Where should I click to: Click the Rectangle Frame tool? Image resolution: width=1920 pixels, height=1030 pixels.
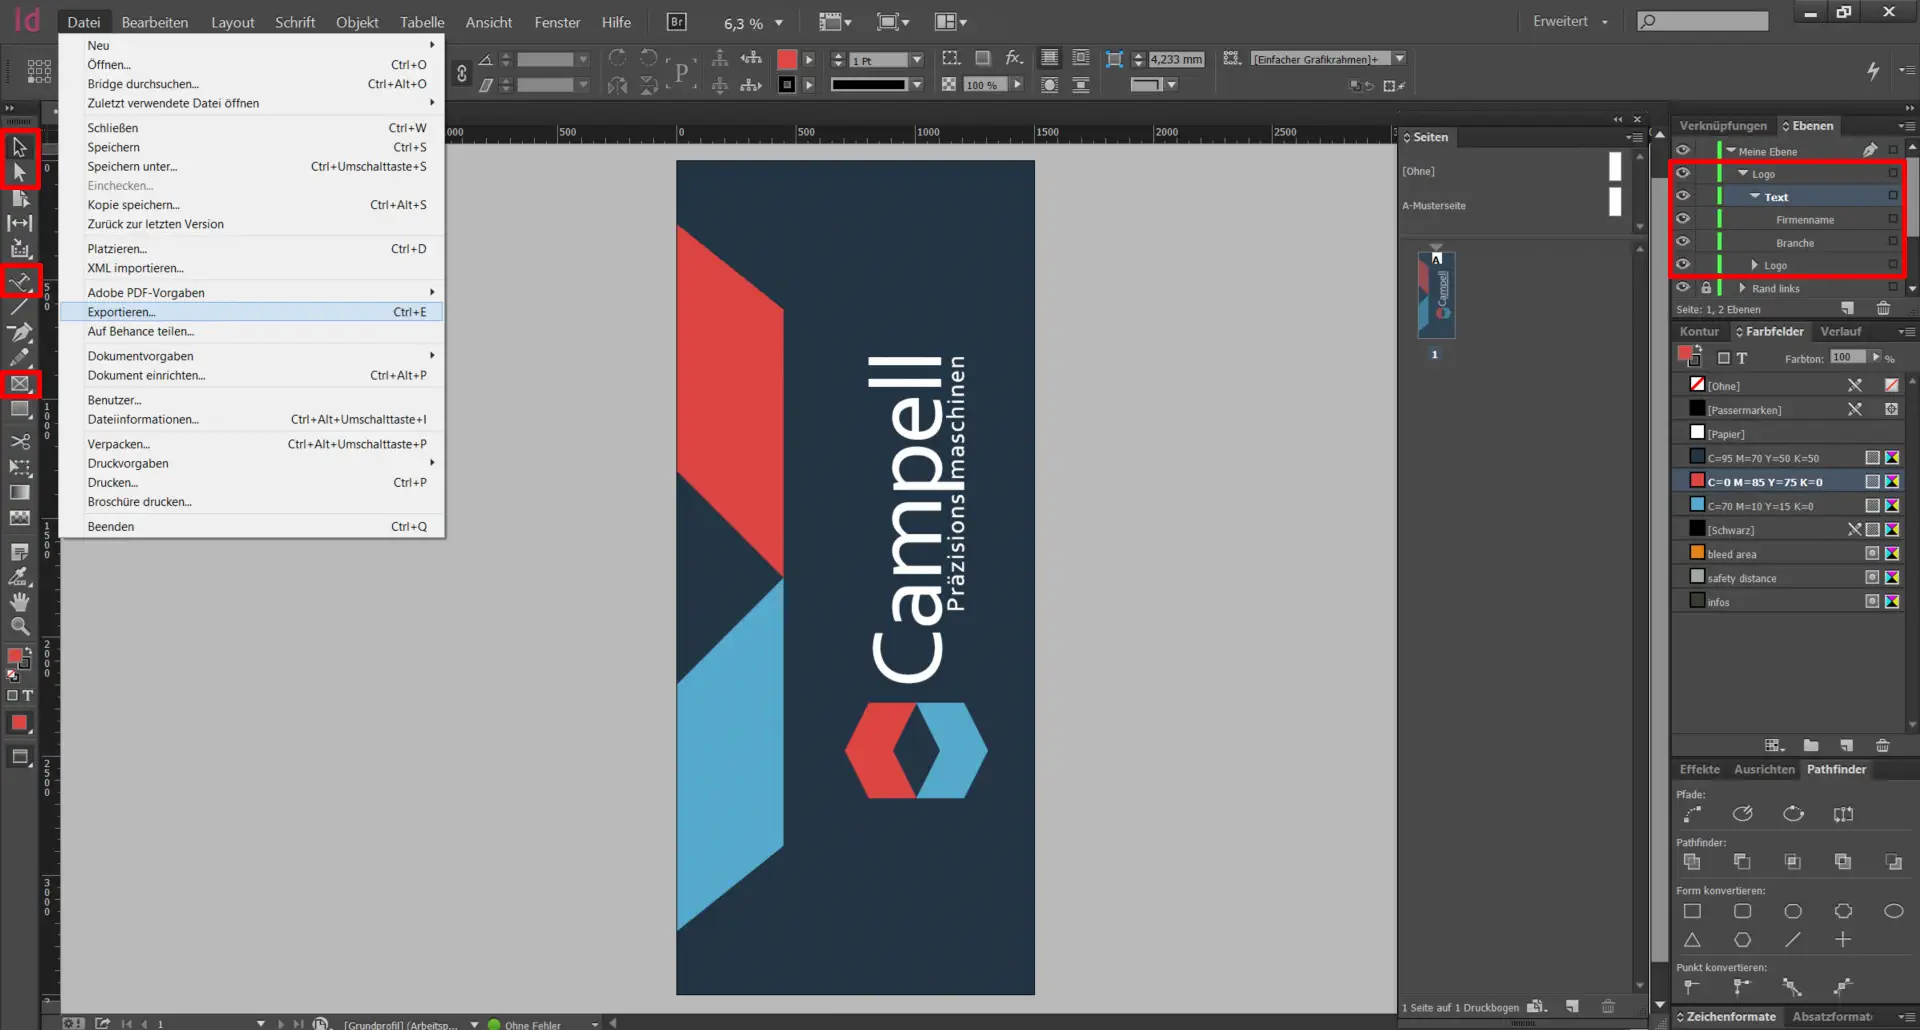click(19, 384)
